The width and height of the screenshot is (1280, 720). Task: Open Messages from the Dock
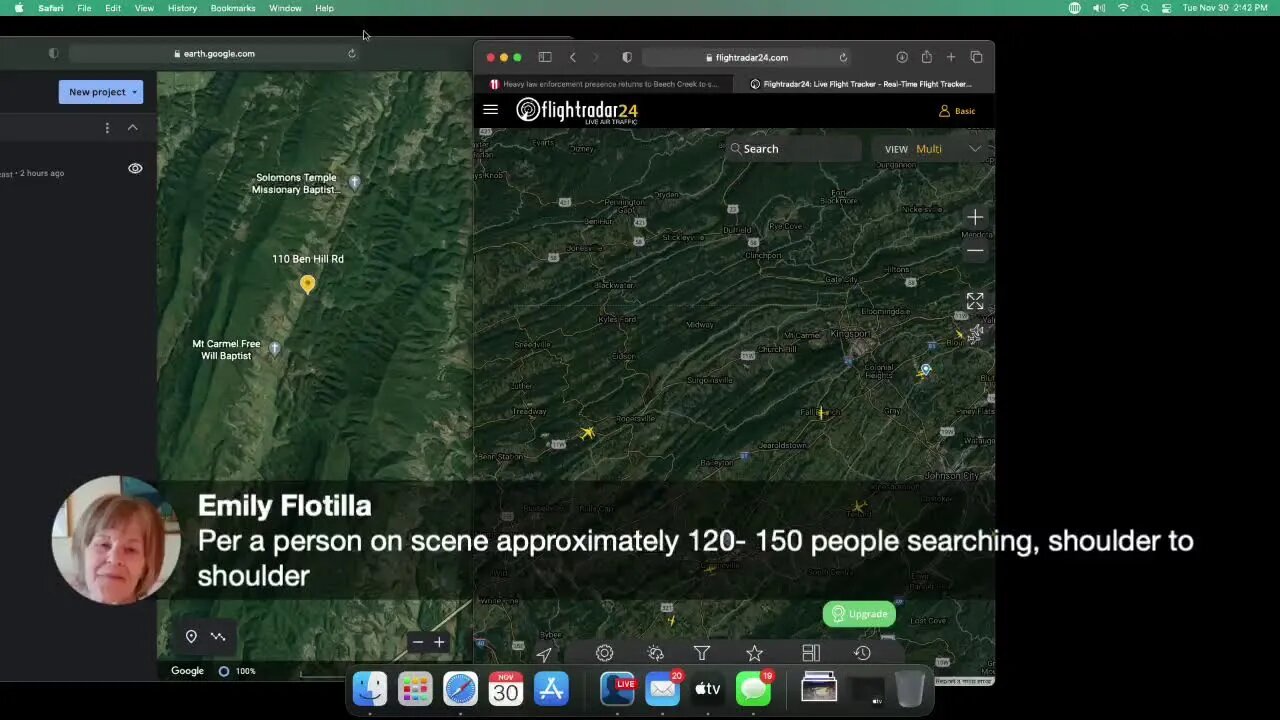coord(753,689)
